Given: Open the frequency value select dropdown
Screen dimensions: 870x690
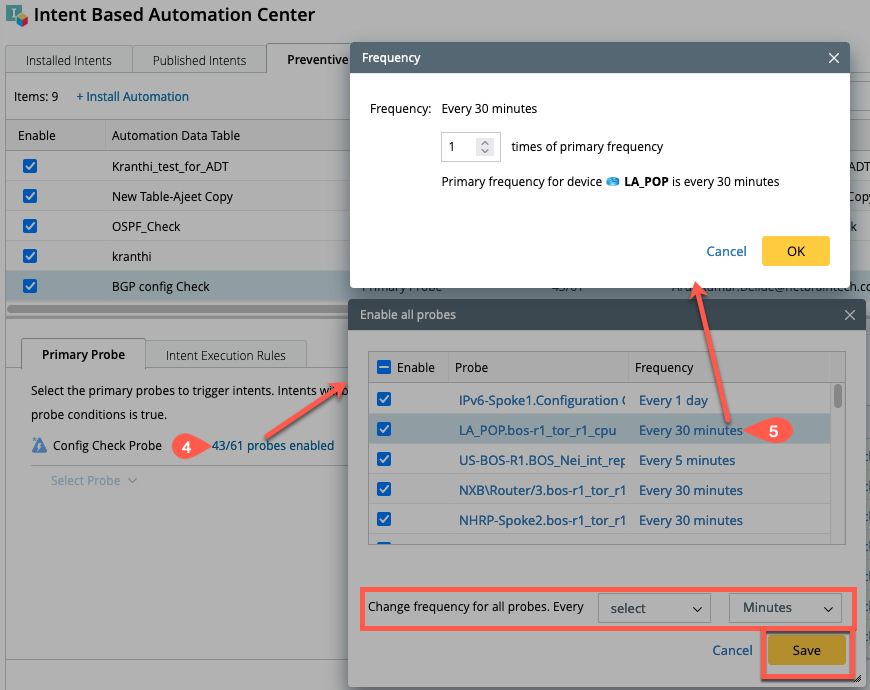Looking at the screenshot, I should click(654, 608).
